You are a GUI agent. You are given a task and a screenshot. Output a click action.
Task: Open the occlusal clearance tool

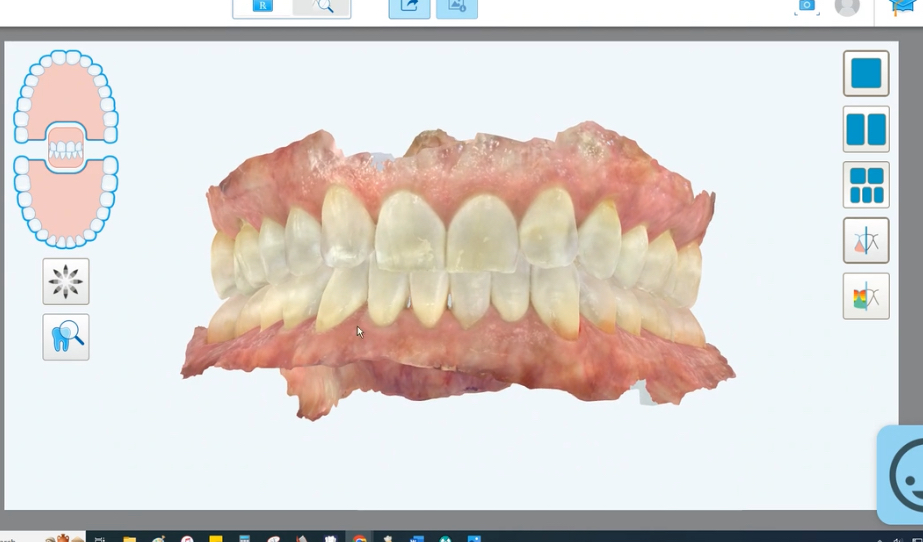866,241
